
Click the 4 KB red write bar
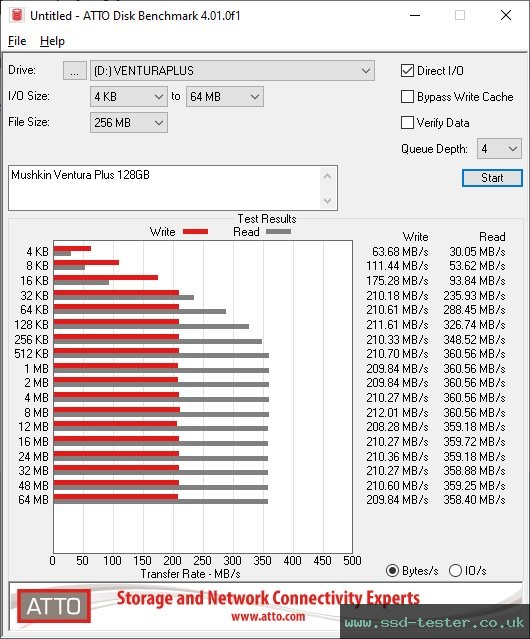pos(73,249)
